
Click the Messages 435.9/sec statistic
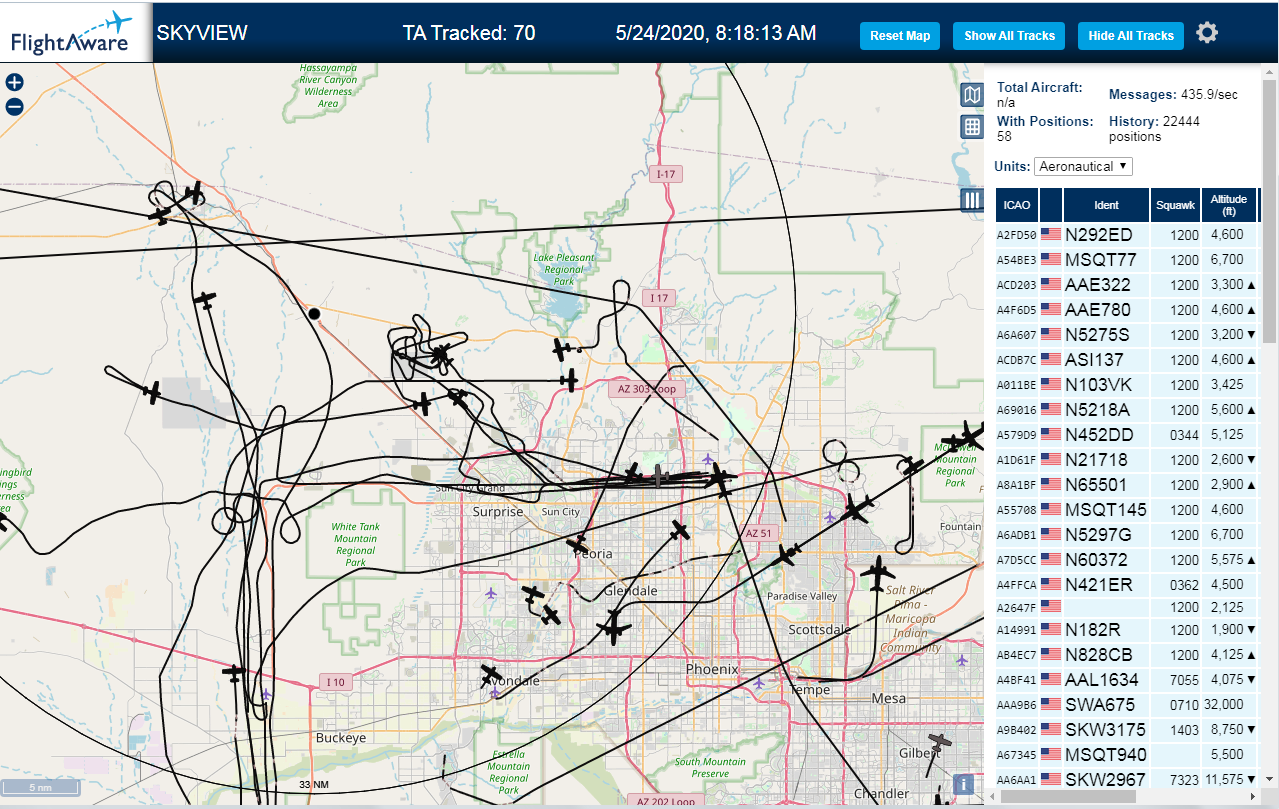point(1173,94)
